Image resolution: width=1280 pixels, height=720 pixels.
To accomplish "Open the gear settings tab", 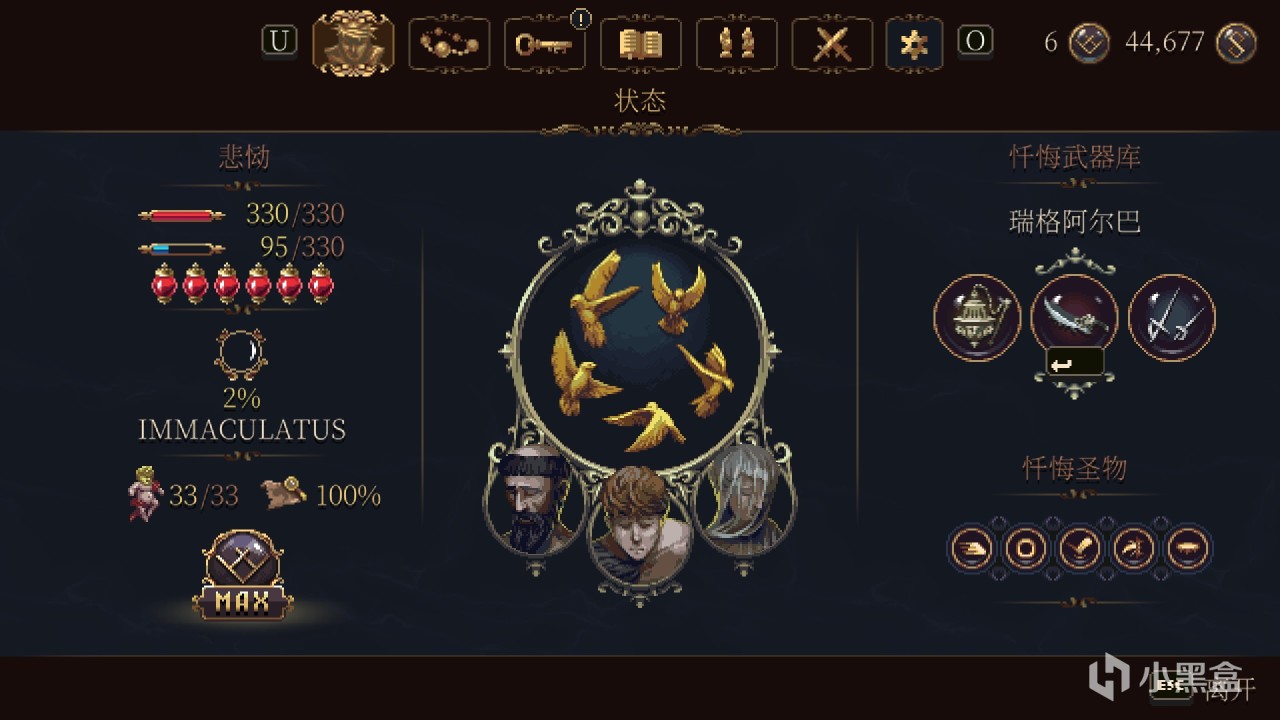I will [x=914, y=44].
